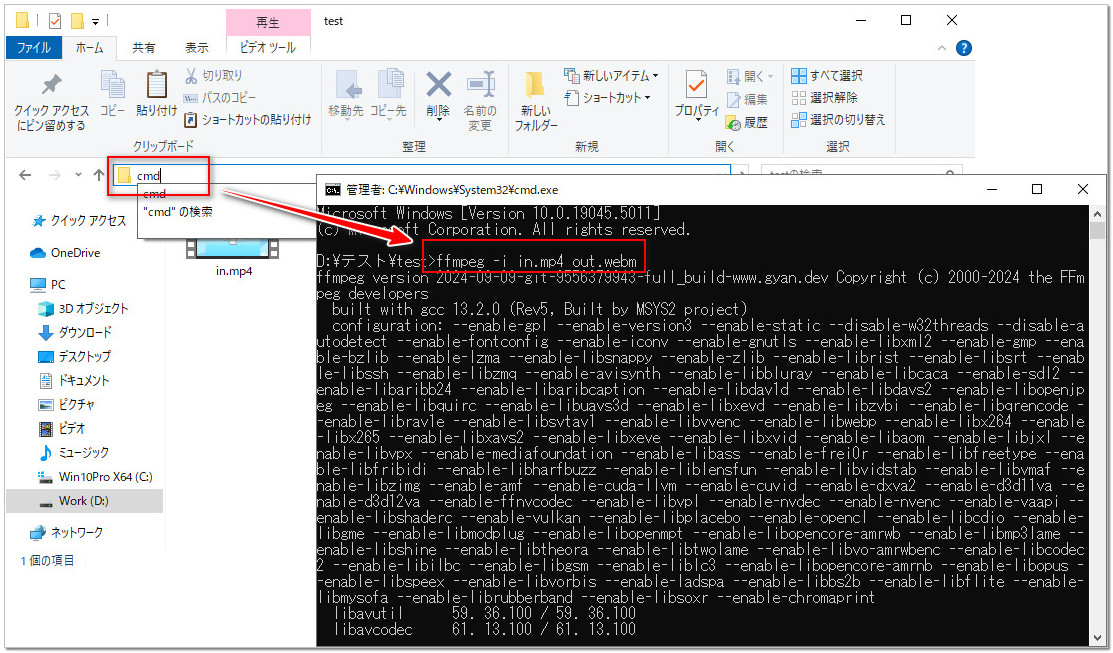Click History (履歴) in the ribbon
The image size is (1113, 653).
[x=747, y=122]
